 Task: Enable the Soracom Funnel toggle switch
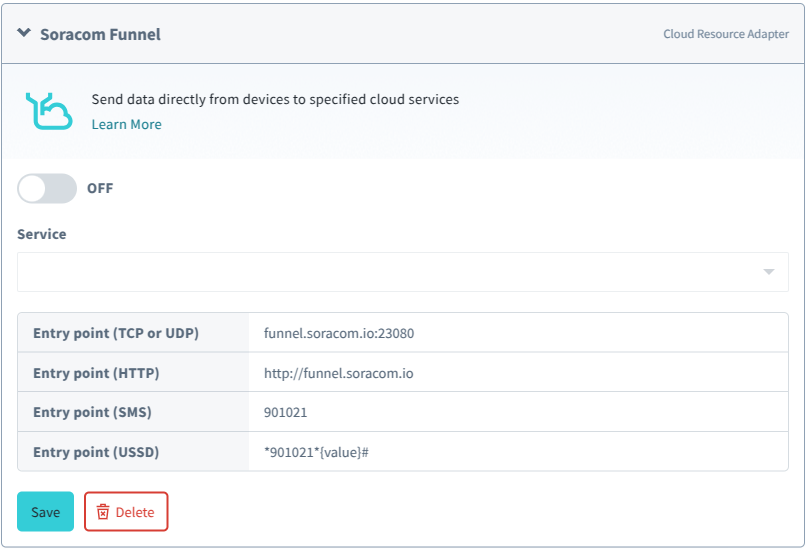point(47,188)
